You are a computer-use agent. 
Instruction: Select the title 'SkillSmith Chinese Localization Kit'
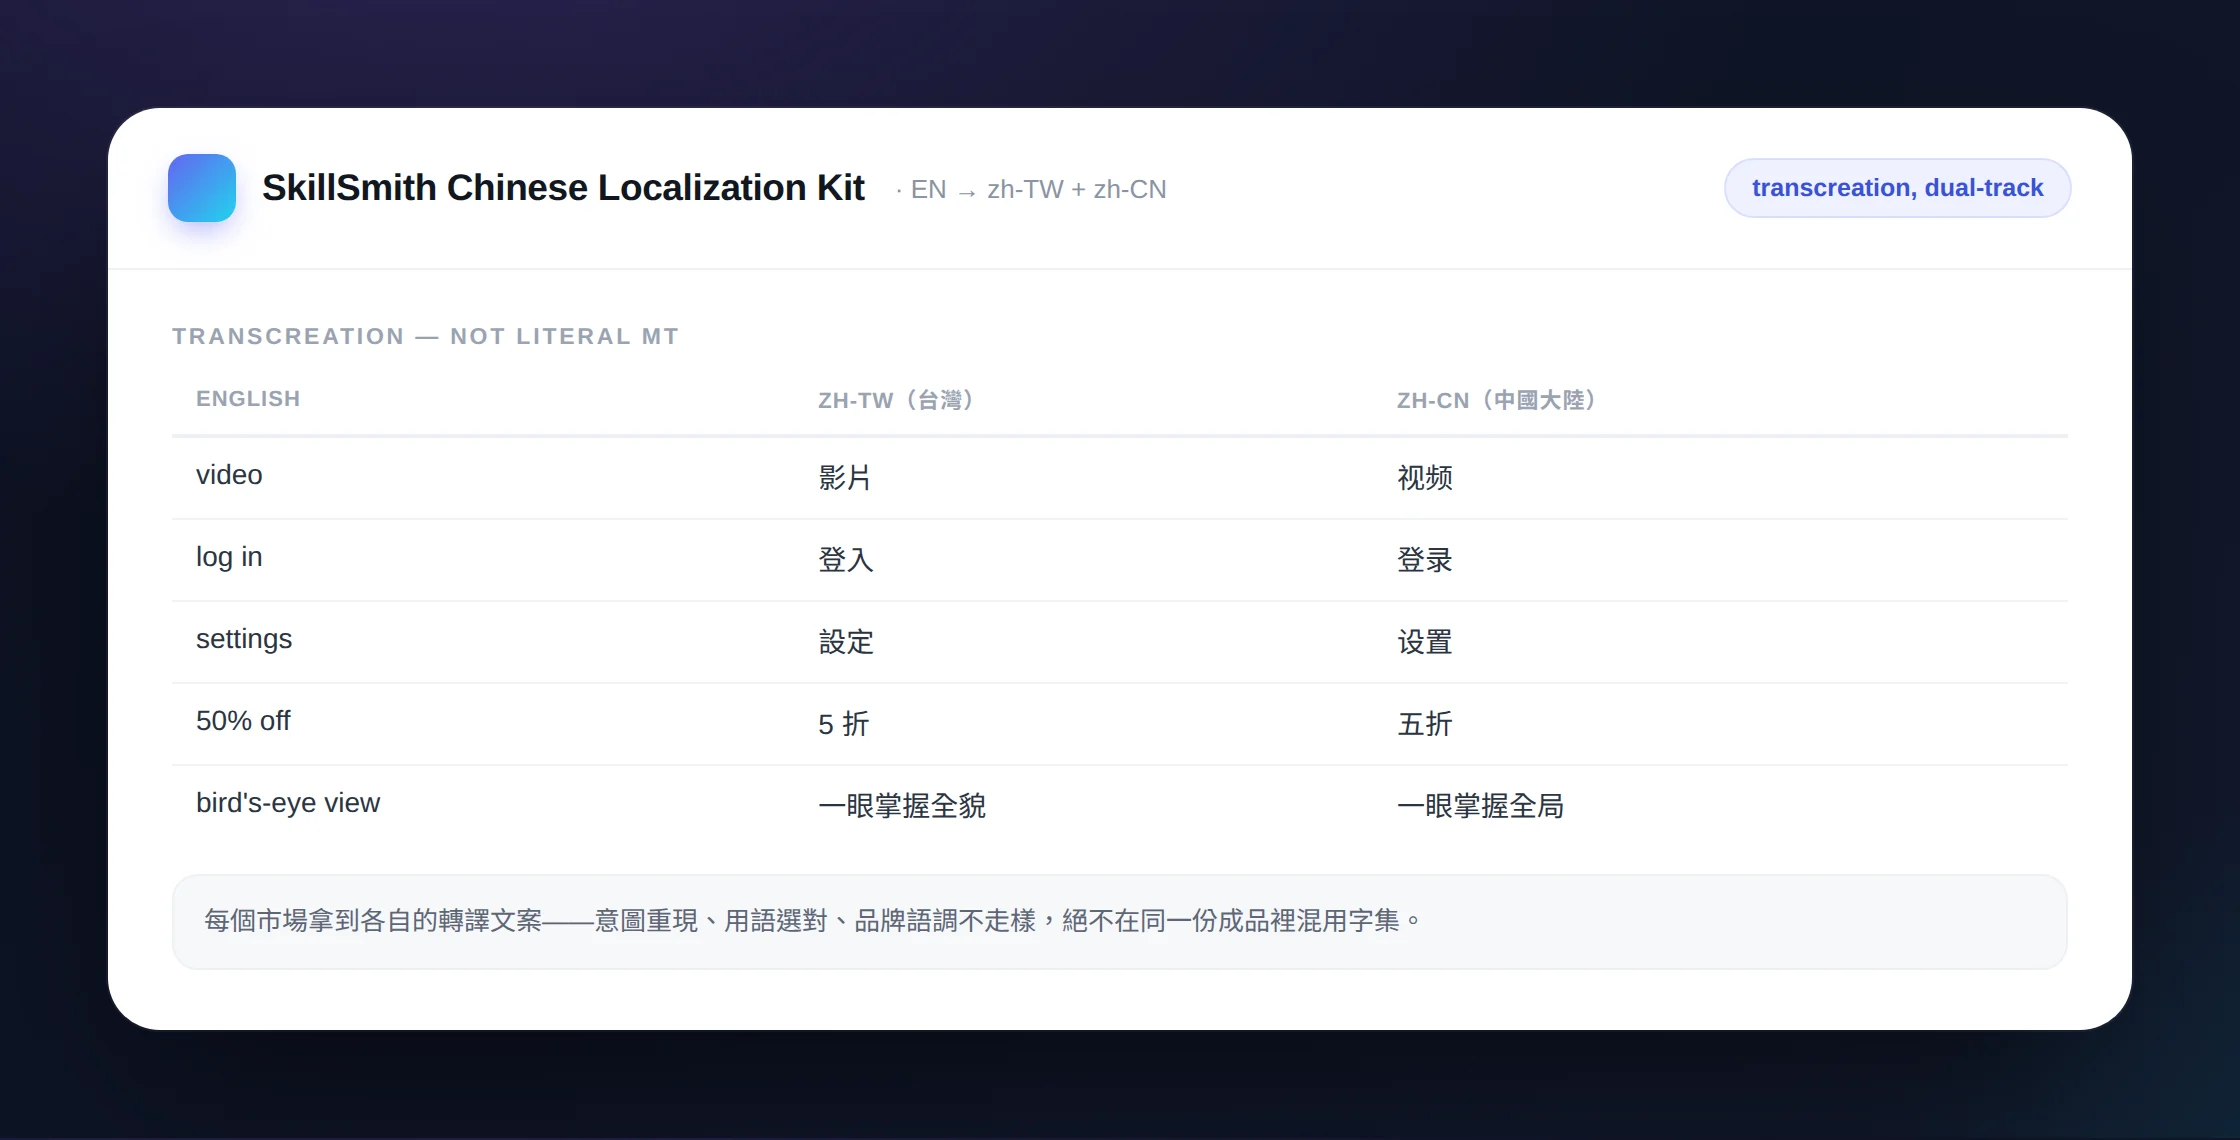pos(563,188)
